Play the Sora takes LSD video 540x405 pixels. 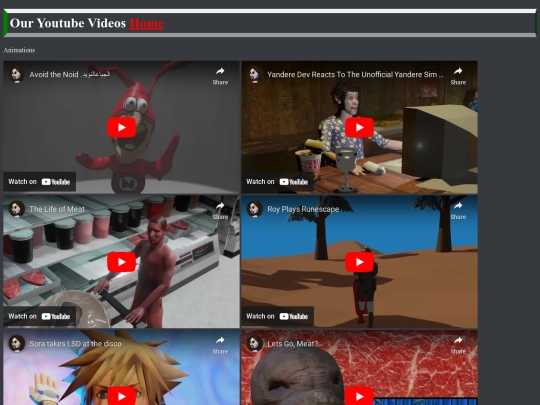point(122,396)
